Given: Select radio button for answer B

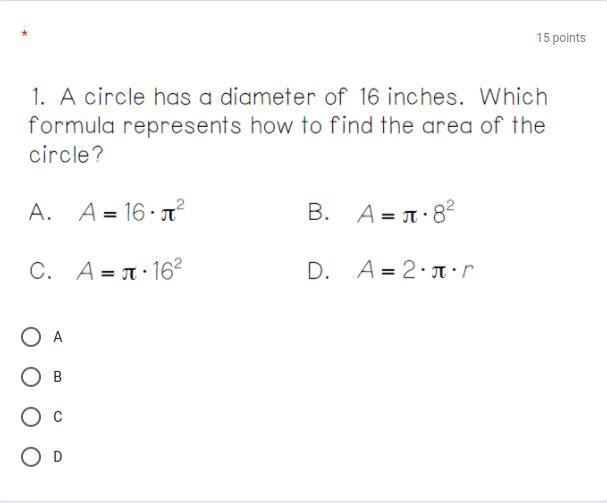Looking at the screenshot, I should pos(31,377).
